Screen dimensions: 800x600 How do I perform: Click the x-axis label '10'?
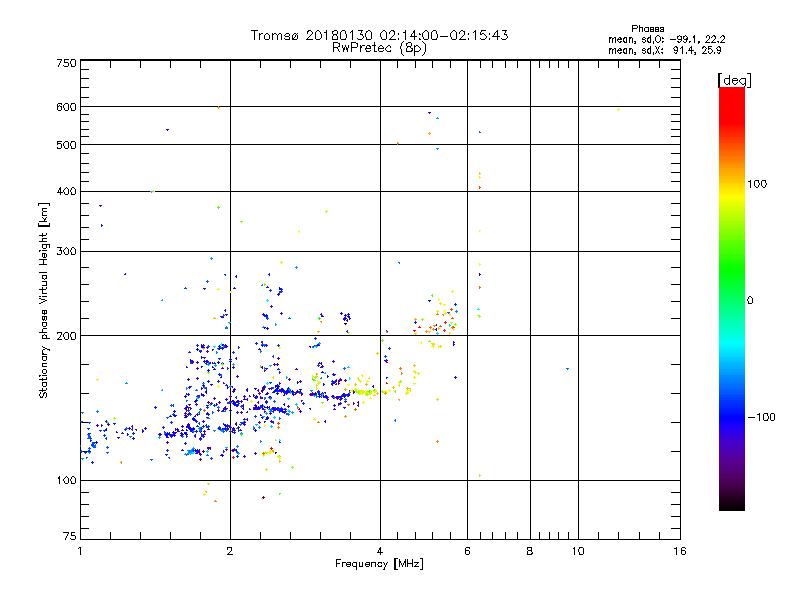[x=578, y=551]
